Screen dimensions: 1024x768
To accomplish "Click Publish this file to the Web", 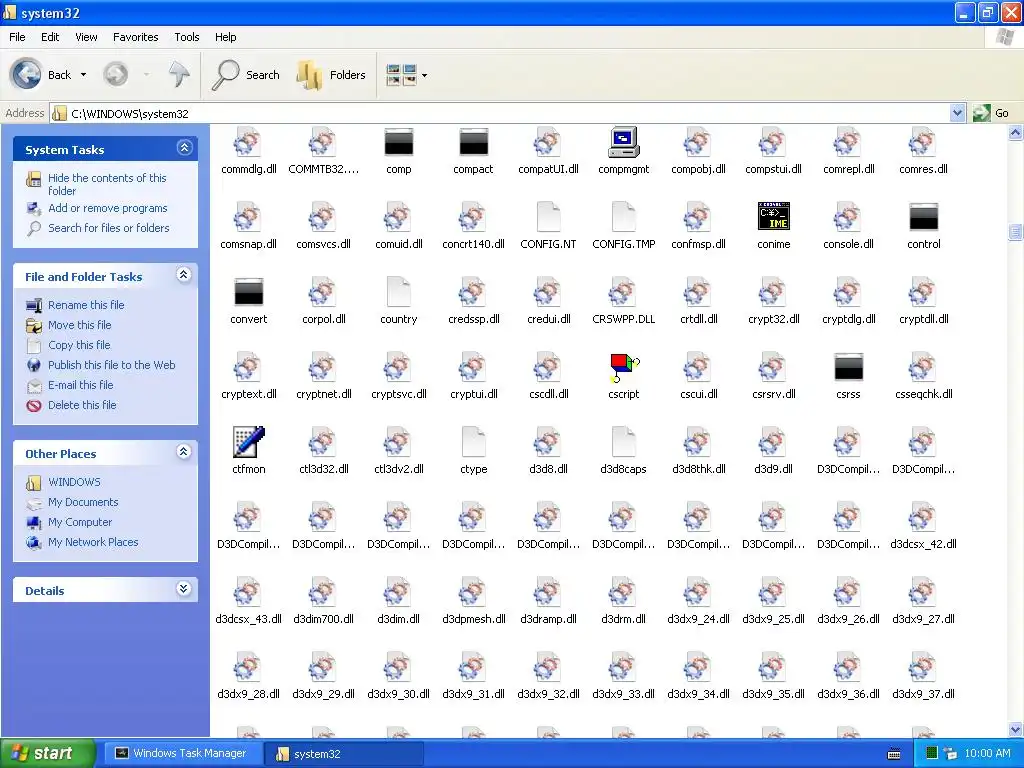I will [x=112, y=365].
